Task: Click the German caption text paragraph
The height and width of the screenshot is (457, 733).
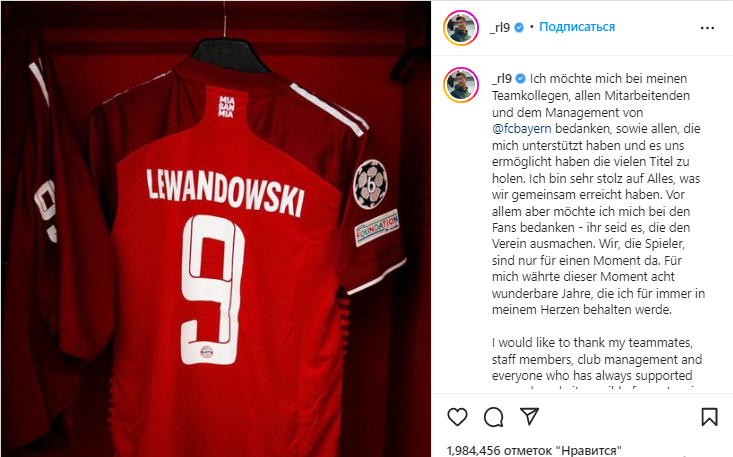Action: click(x=598, y=194)
